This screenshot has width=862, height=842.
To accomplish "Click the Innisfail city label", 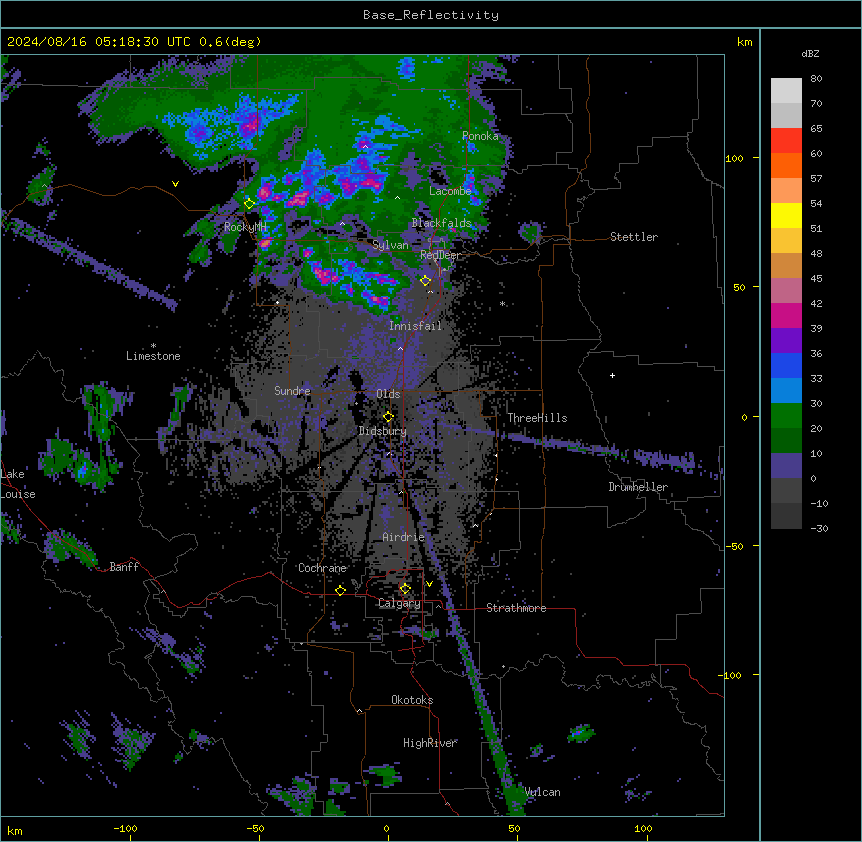I will [x=415, y=326].
